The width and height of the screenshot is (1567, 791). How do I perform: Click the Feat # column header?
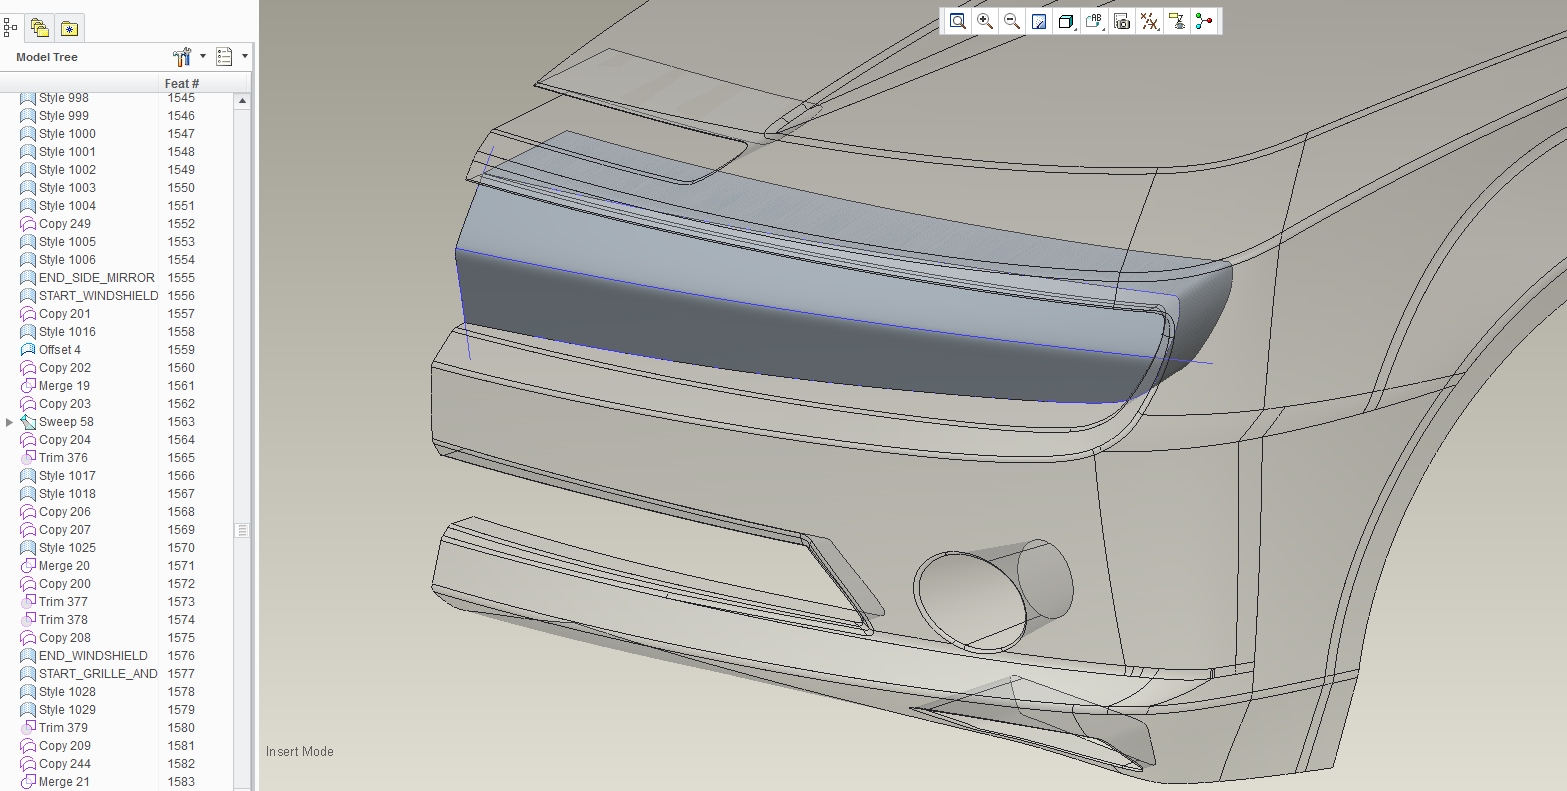pyautogui.click(x=181, y=83)
